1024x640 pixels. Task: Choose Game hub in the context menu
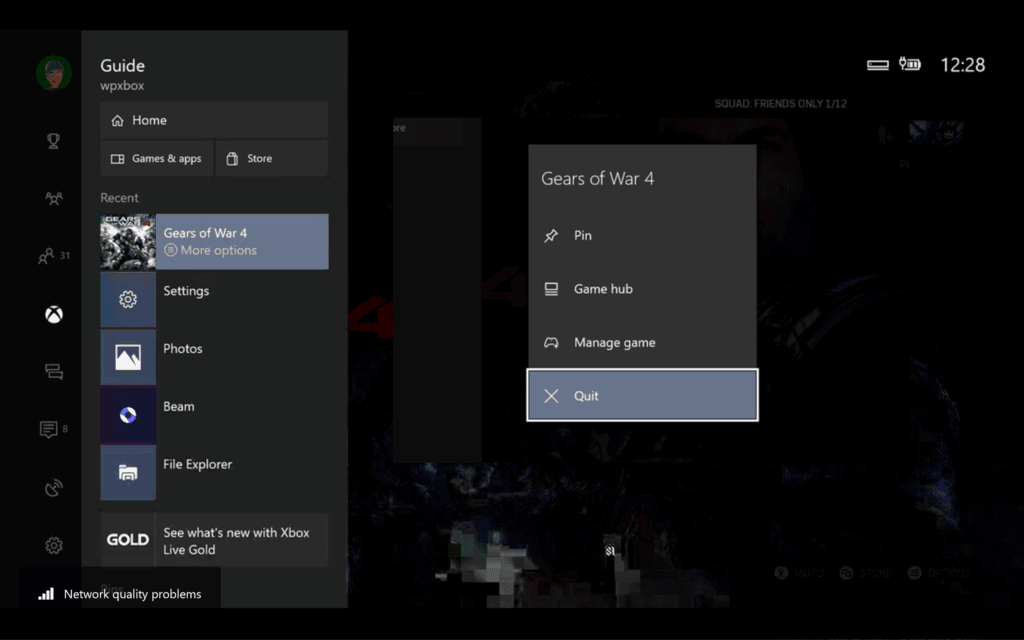pos(643,289)
